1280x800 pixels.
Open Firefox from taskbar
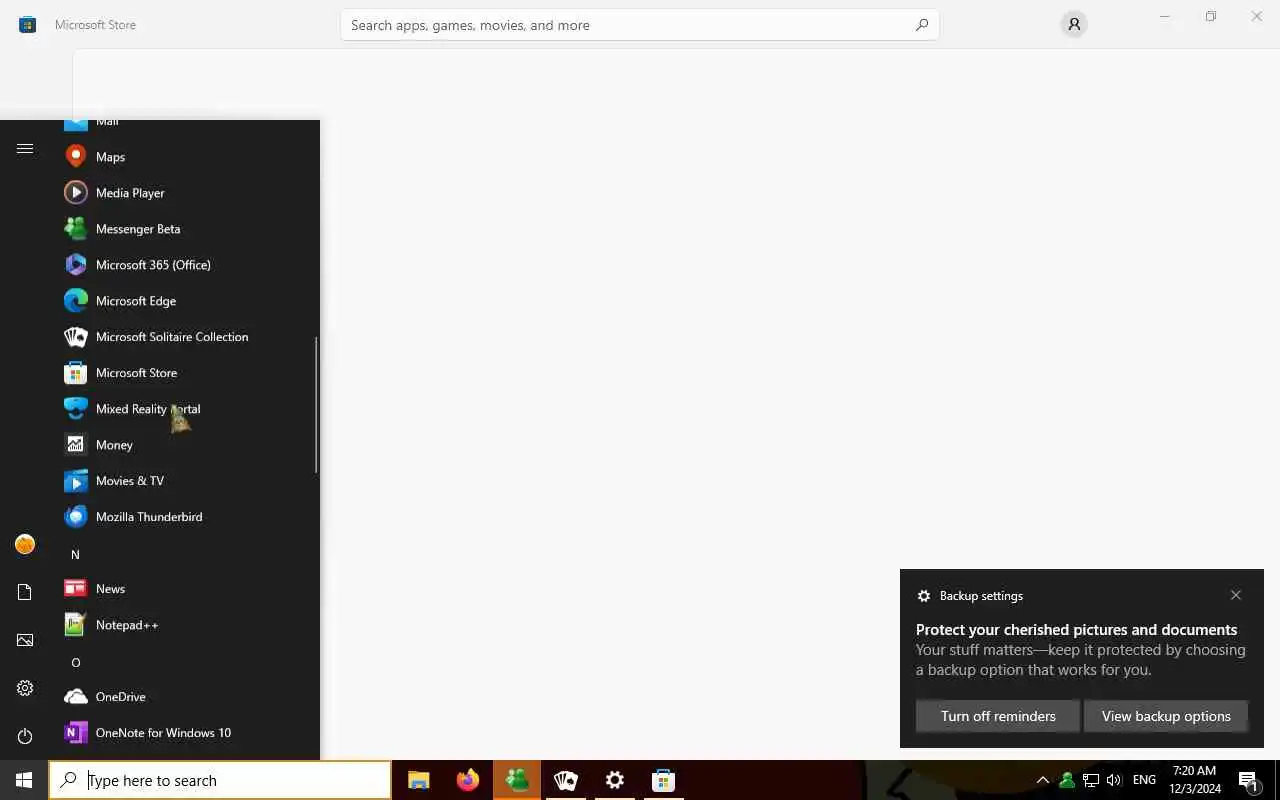pyautogui.click(x=468, y=780)
